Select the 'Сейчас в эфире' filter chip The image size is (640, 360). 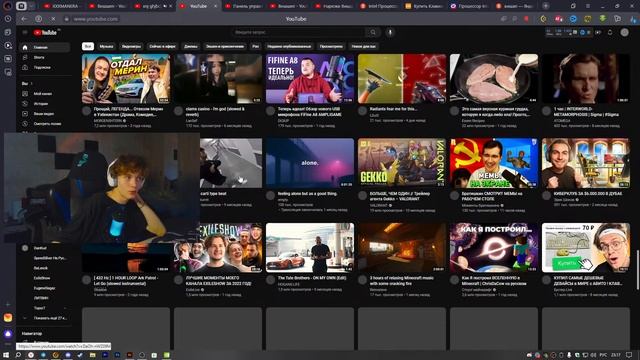tap(162, 47)
